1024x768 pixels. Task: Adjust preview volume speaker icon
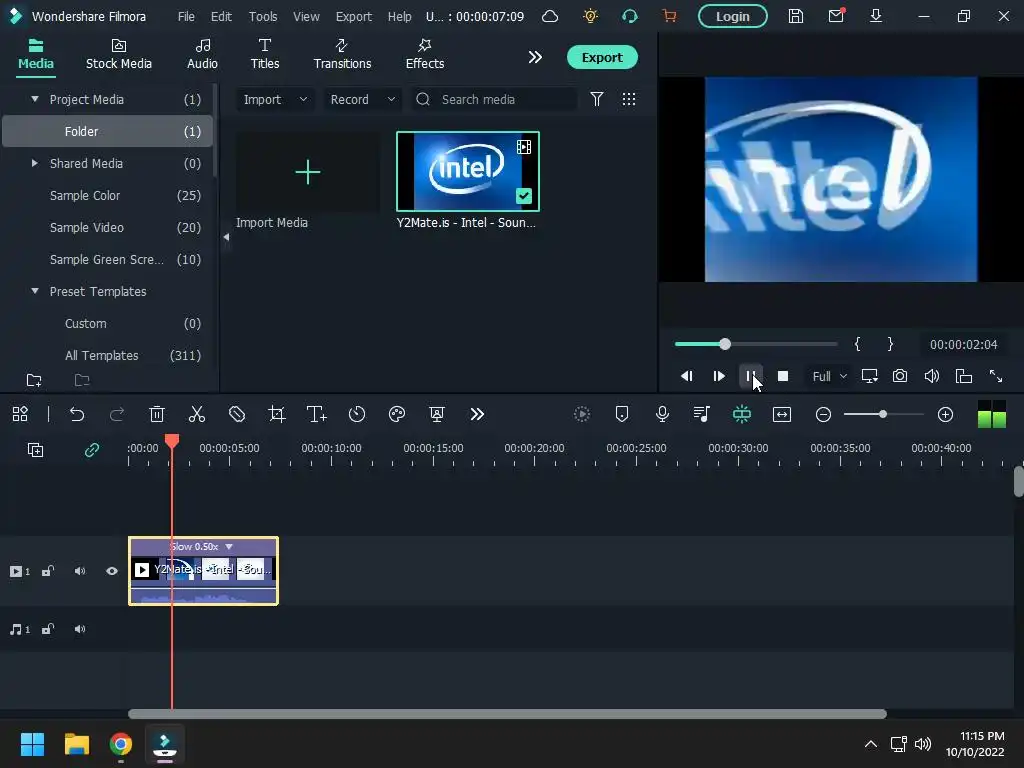[x=932, y=376]
